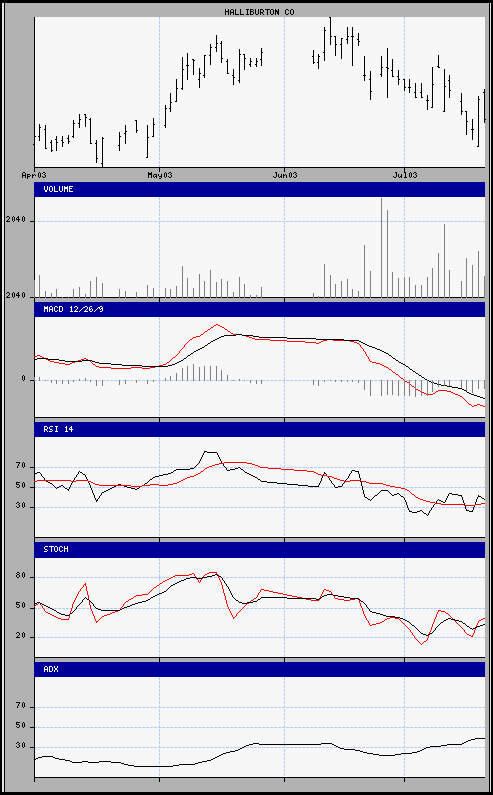493x795 pixels.
Task: Click the Apr03 date axis label
Action: click(x=34, y=175)
